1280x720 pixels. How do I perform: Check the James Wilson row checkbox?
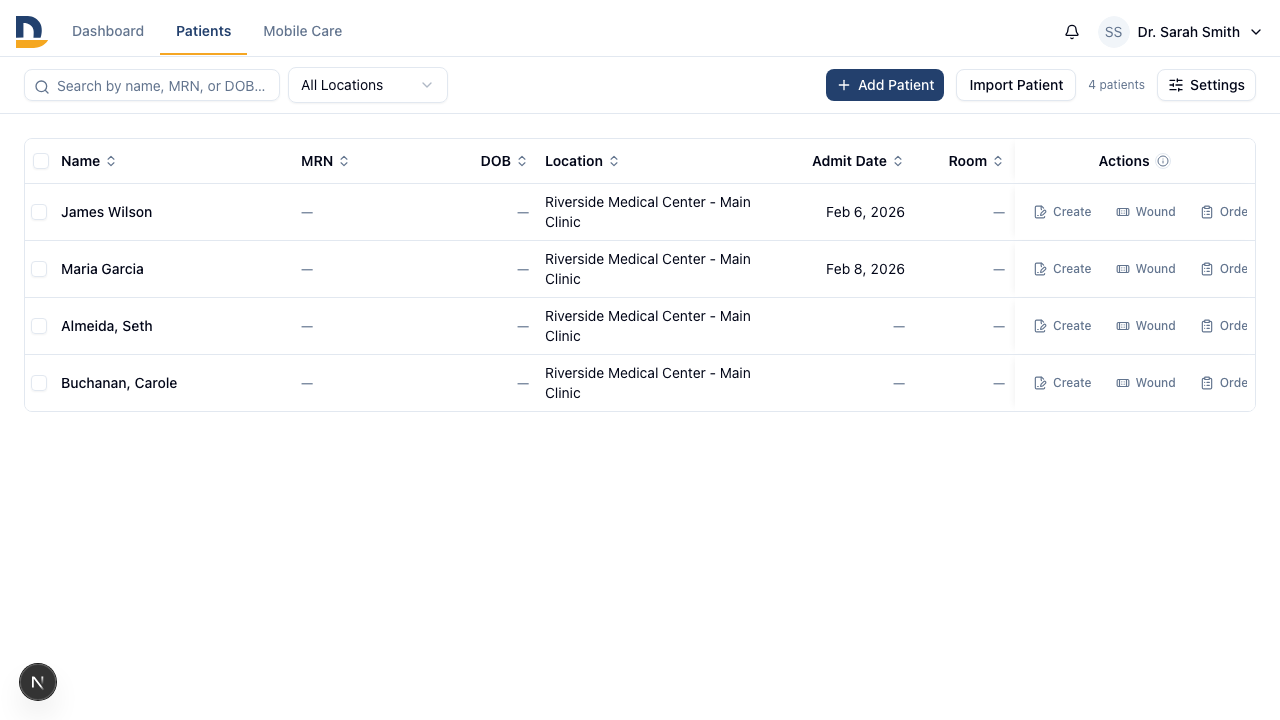[39, 212]
